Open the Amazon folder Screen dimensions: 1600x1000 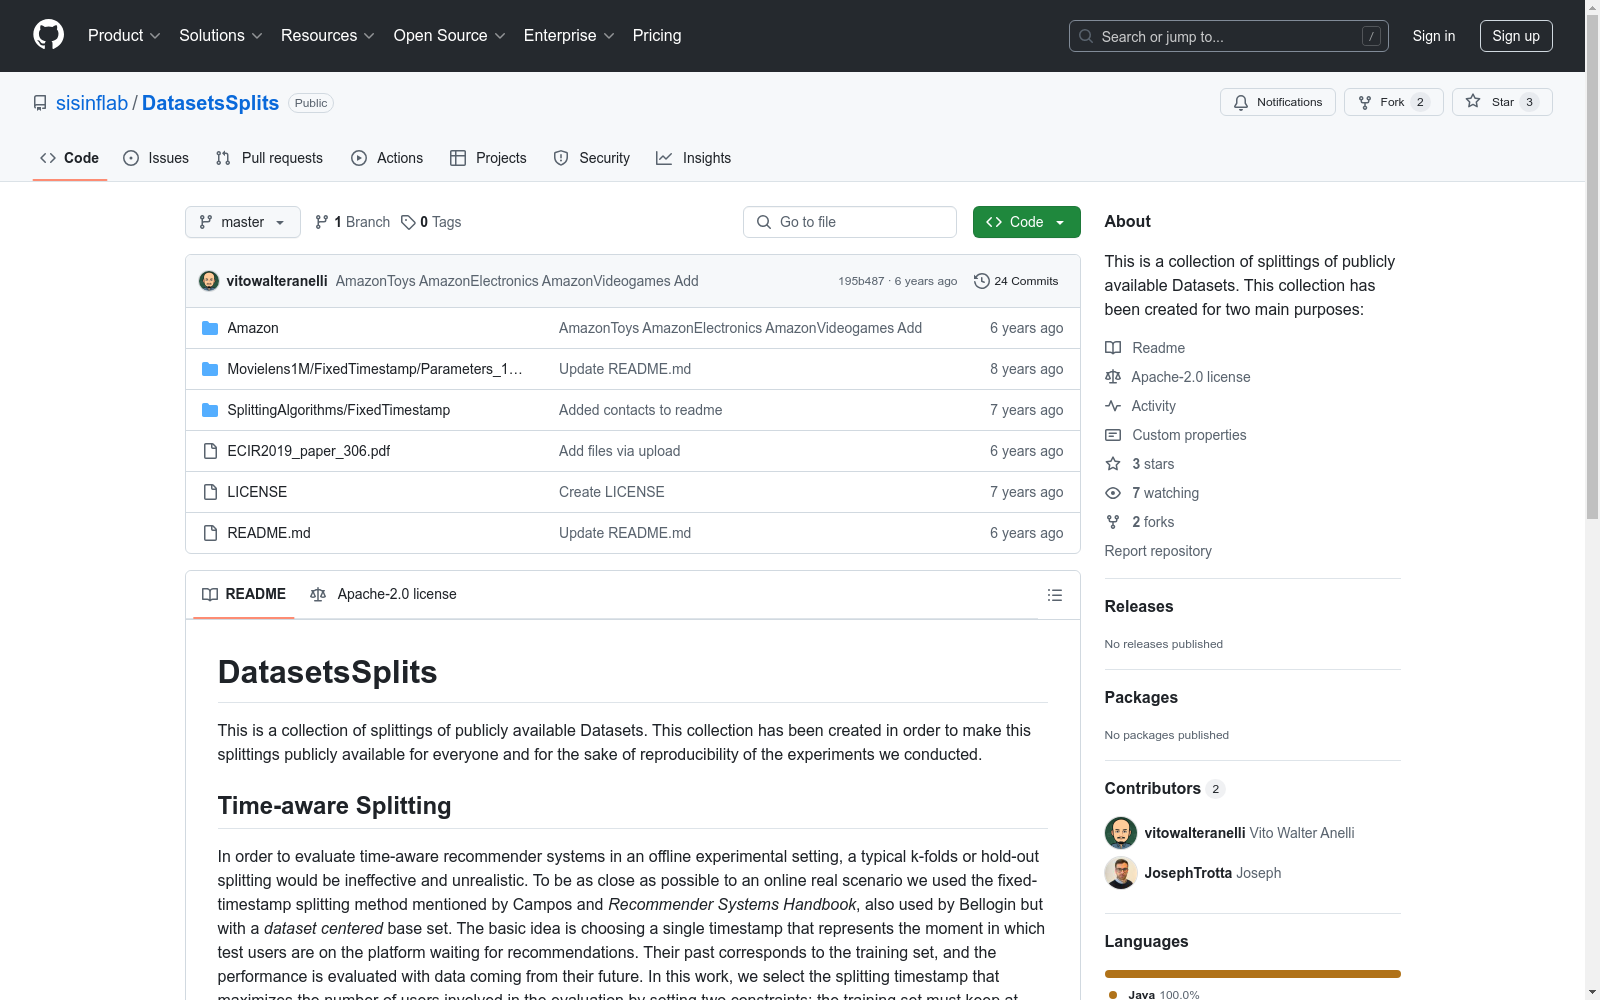click(x=253, y=328)
